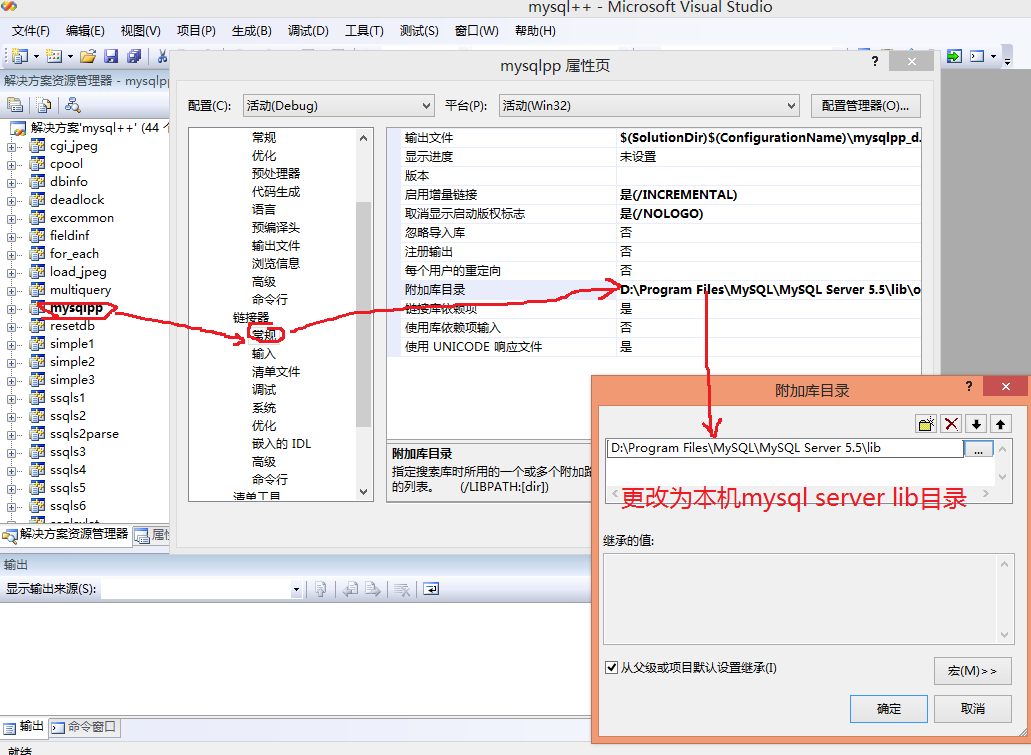Open the 工具(T) menu

click(364, 31)
